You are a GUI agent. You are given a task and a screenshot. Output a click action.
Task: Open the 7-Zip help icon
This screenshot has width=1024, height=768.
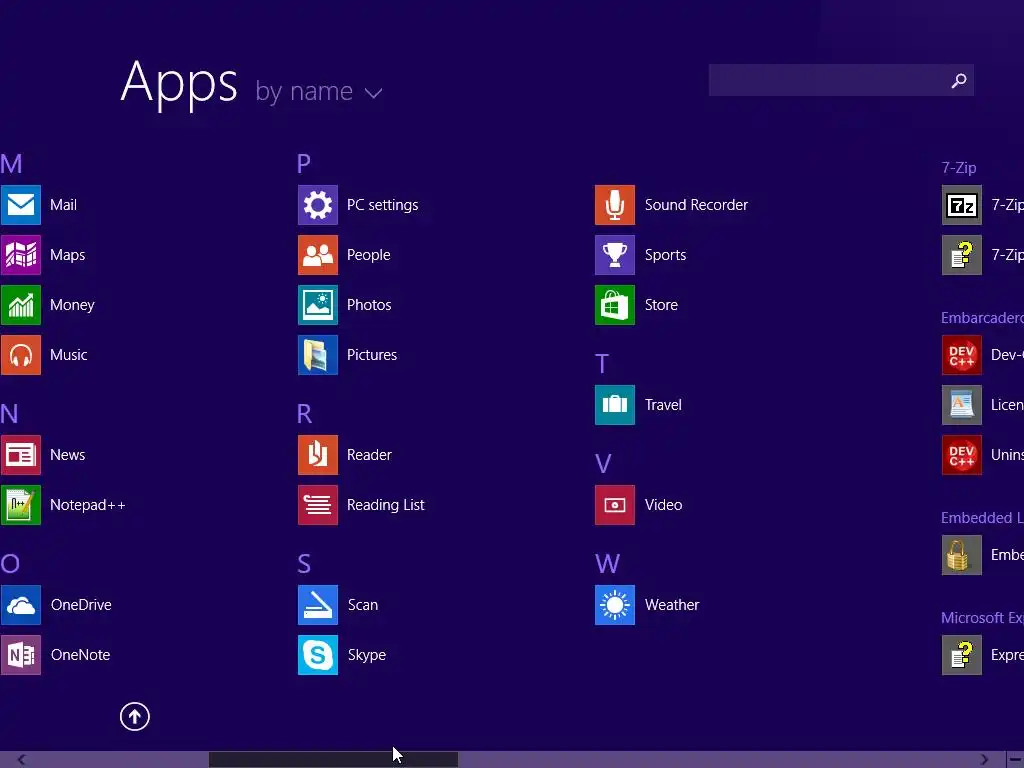pyautogui.click(x=961, y=255)
